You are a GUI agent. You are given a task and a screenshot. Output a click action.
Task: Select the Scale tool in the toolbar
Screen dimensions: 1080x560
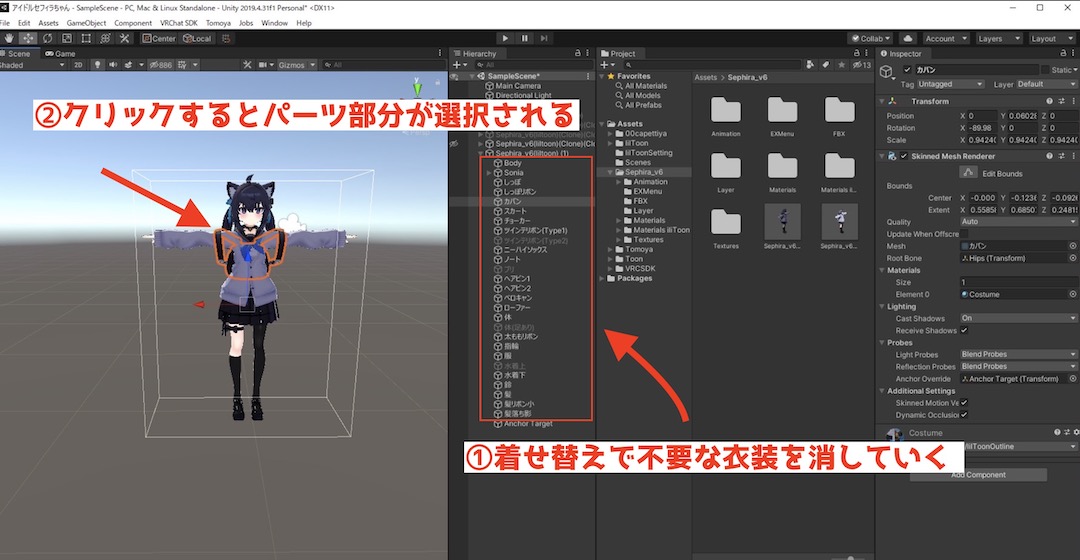(x=66, y=39)
